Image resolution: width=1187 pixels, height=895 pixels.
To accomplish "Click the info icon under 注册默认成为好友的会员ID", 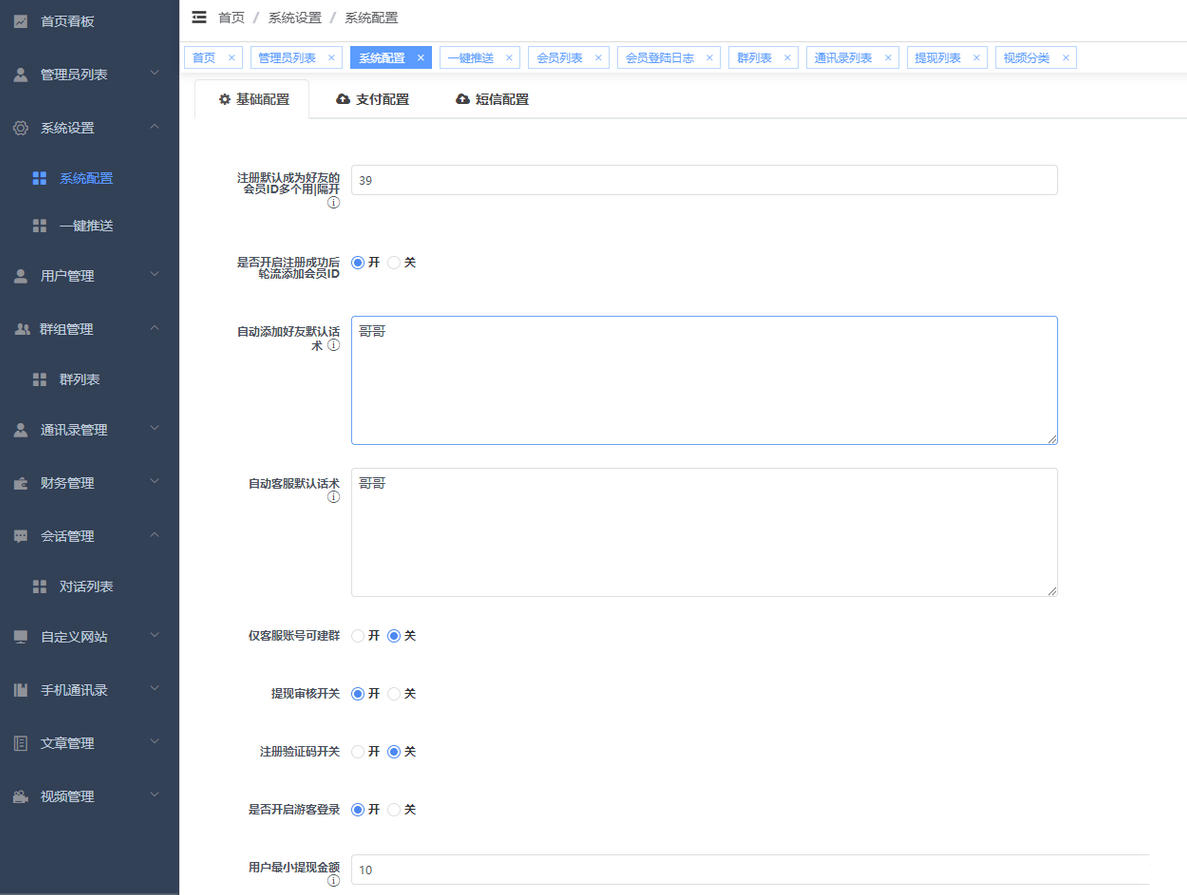I will tap(333, 203).
